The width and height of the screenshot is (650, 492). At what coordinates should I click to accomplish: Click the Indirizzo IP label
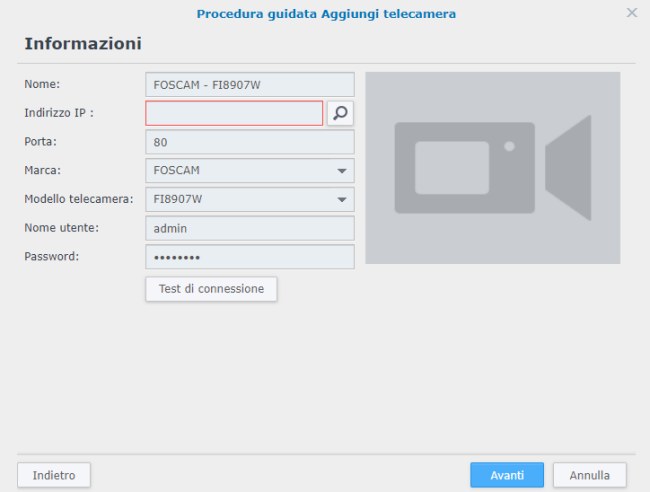coord(59,113)
